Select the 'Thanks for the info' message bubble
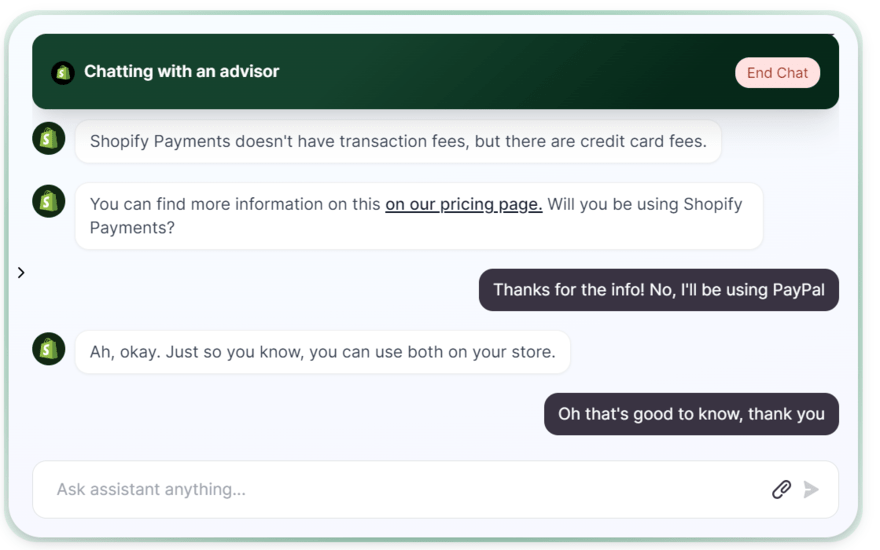This screenshot has height=550, width=880. [659, 290]
